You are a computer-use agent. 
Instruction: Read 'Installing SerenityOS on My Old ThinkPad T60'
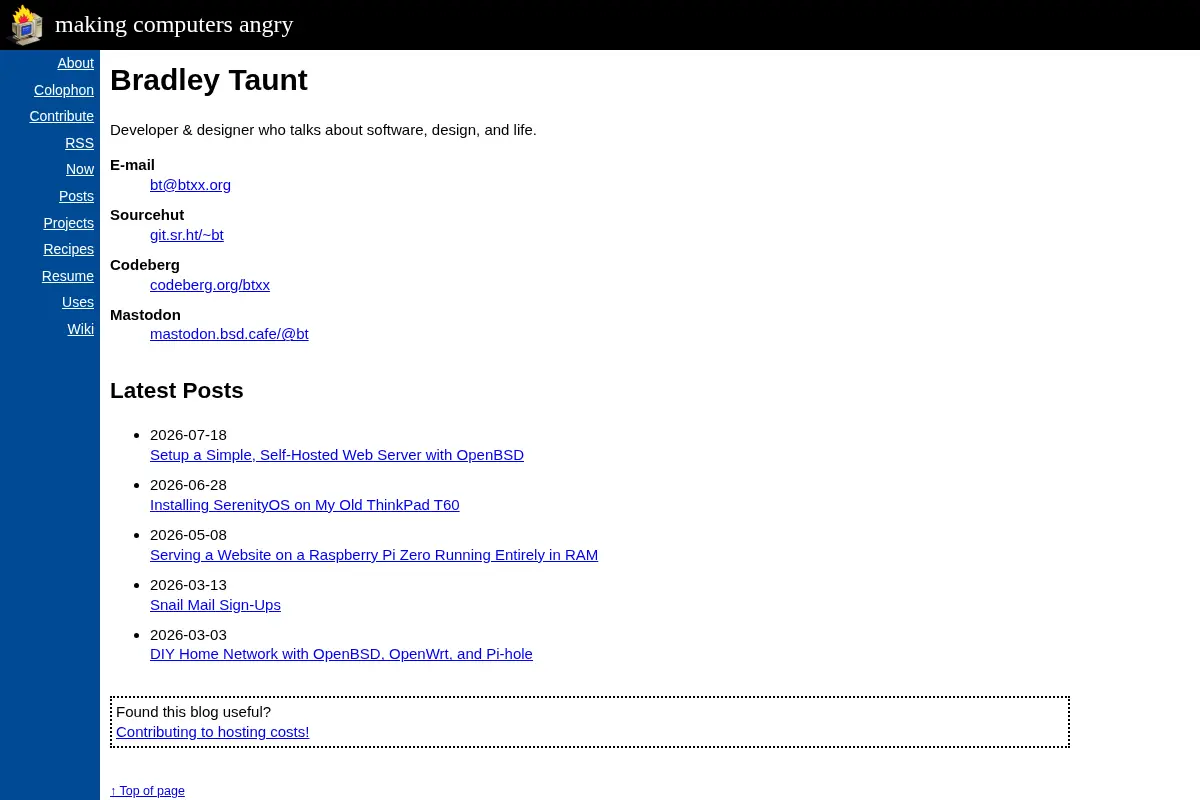pos(305,505)
